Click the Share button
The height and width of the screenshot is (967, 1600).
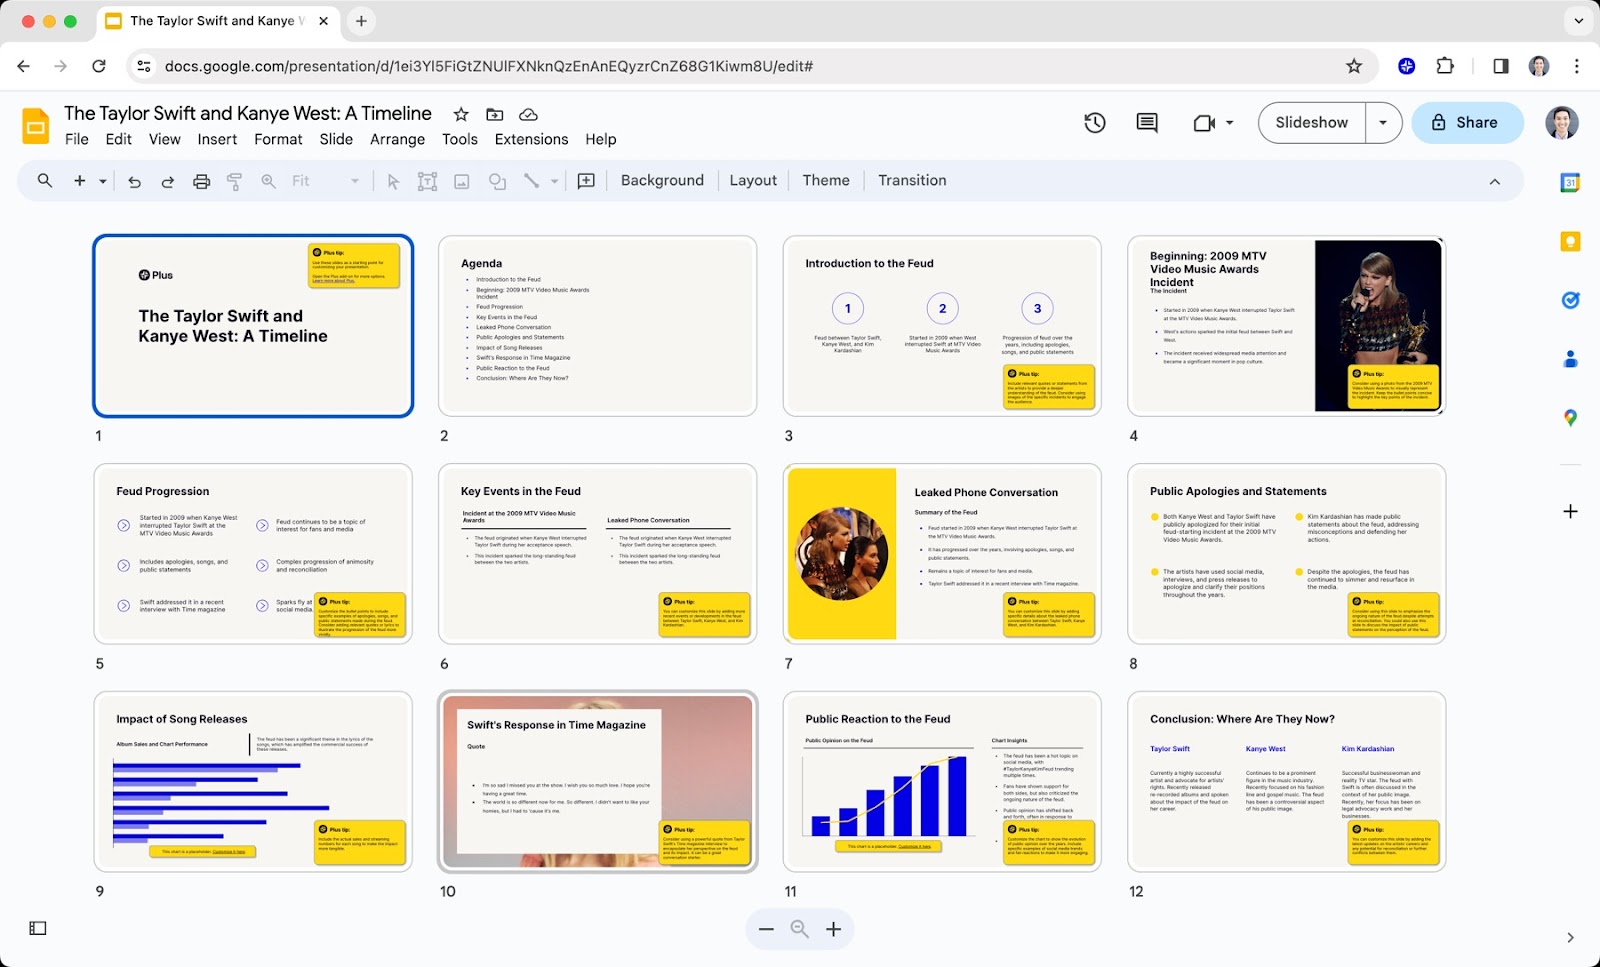[x=1467, y=123]
